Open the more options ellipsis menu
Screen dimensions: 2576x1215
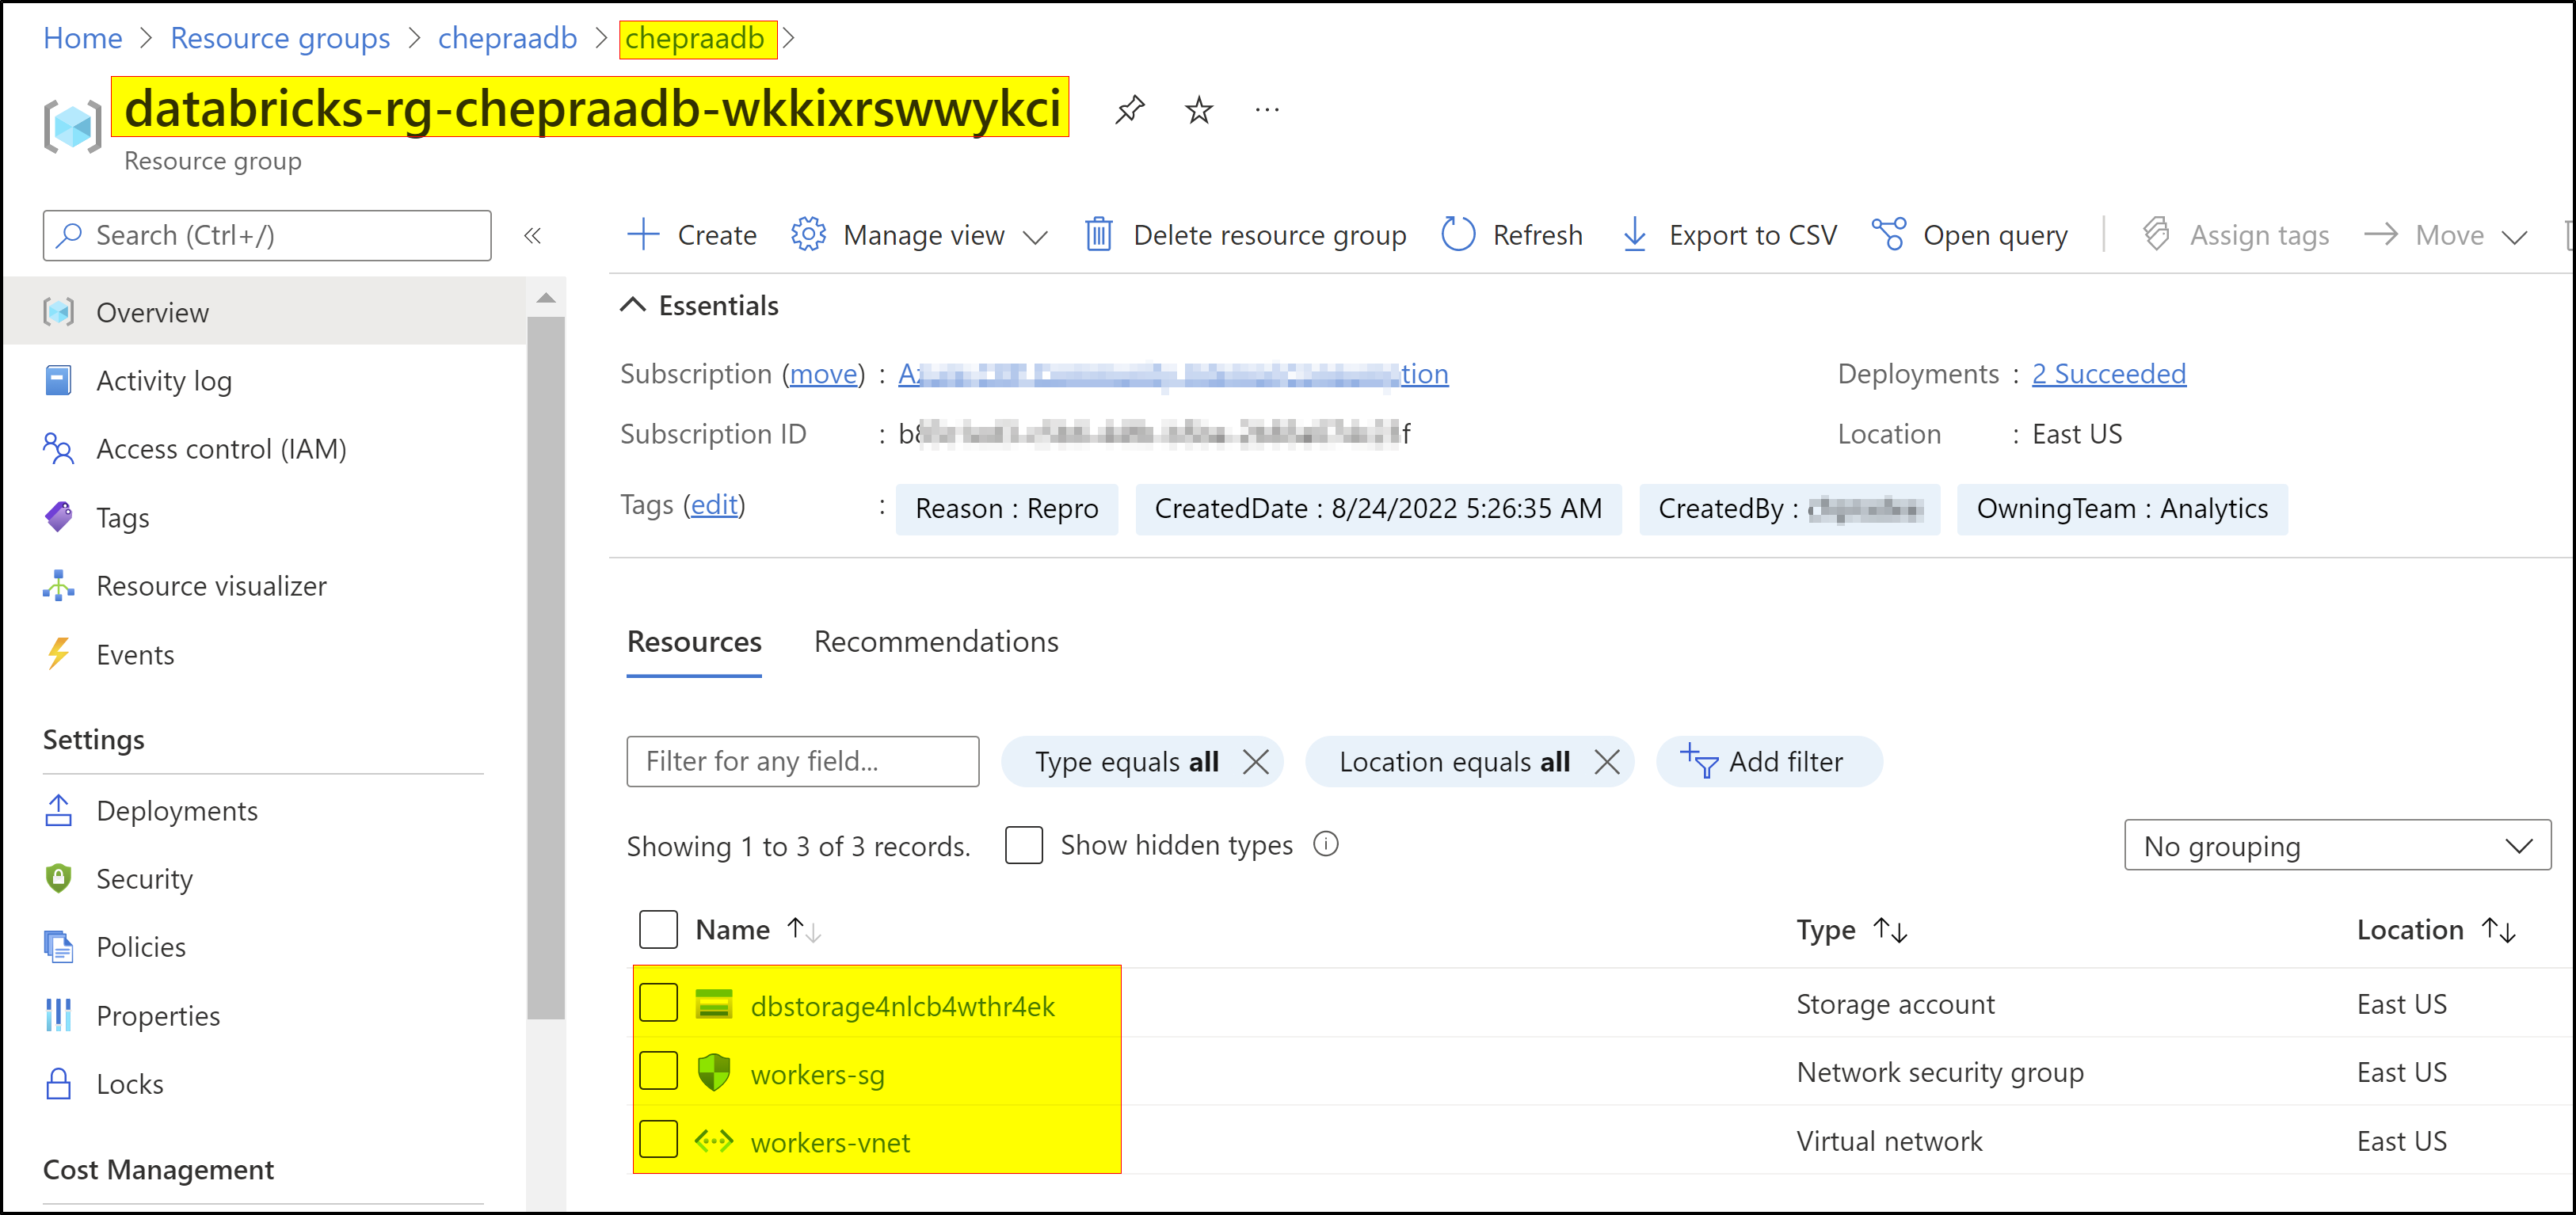1266,109
